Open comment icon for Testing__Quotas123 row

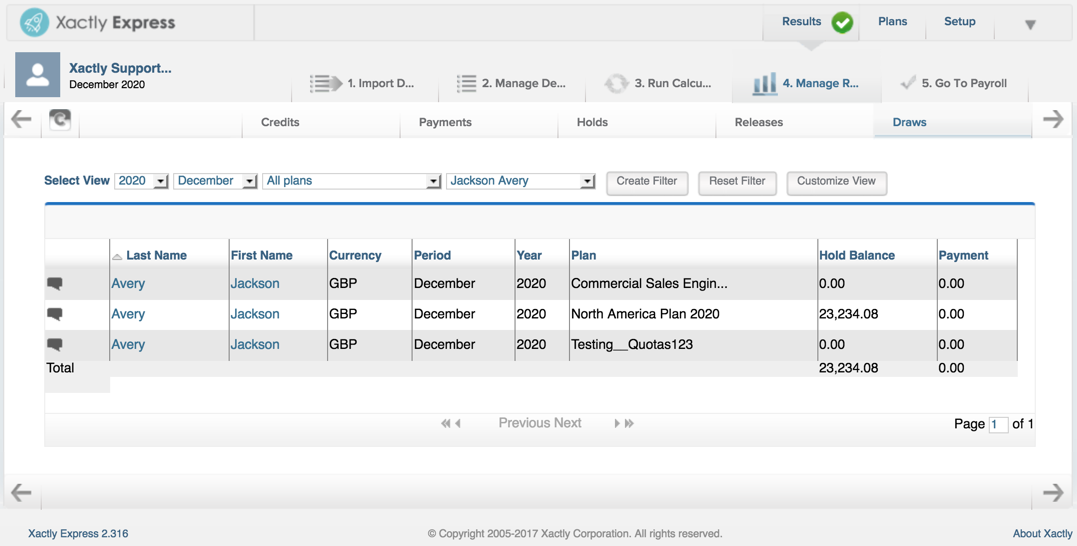coord(55,345)
